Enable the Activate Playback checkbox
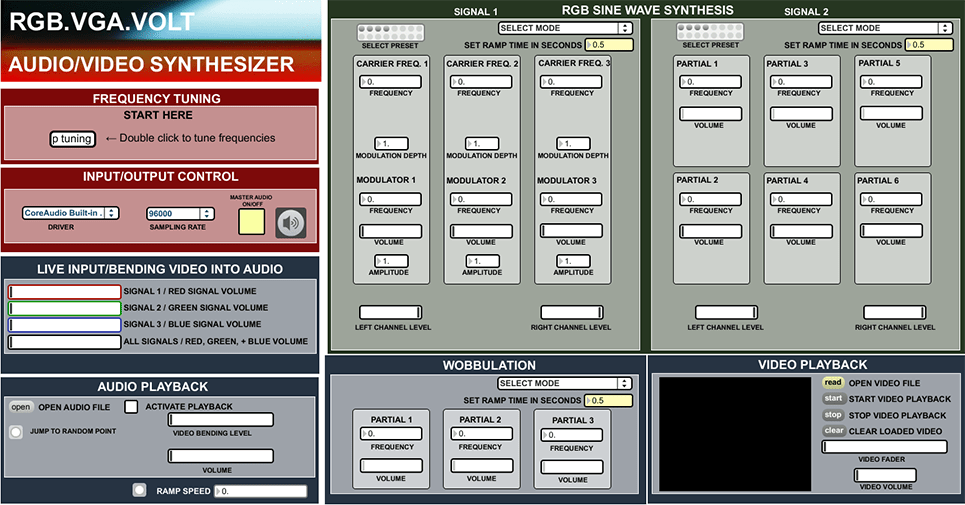This screenshot has height=505, width=965. (x=131, y=407)
